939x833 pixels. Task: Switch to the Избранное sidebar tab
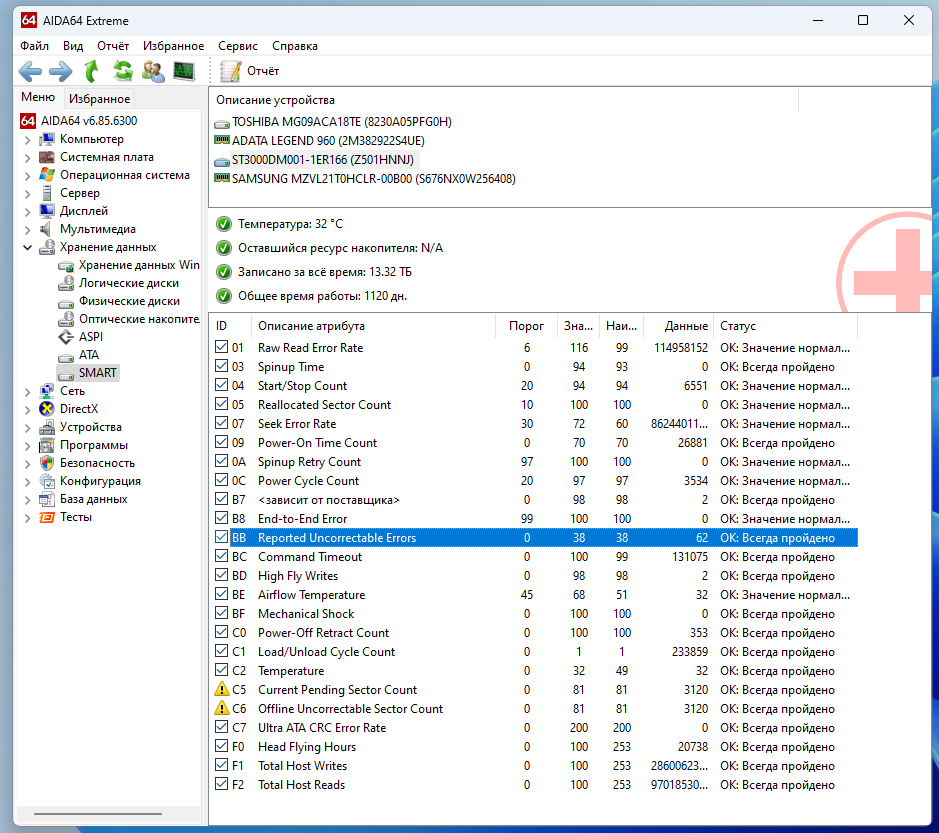pos(99,99)
